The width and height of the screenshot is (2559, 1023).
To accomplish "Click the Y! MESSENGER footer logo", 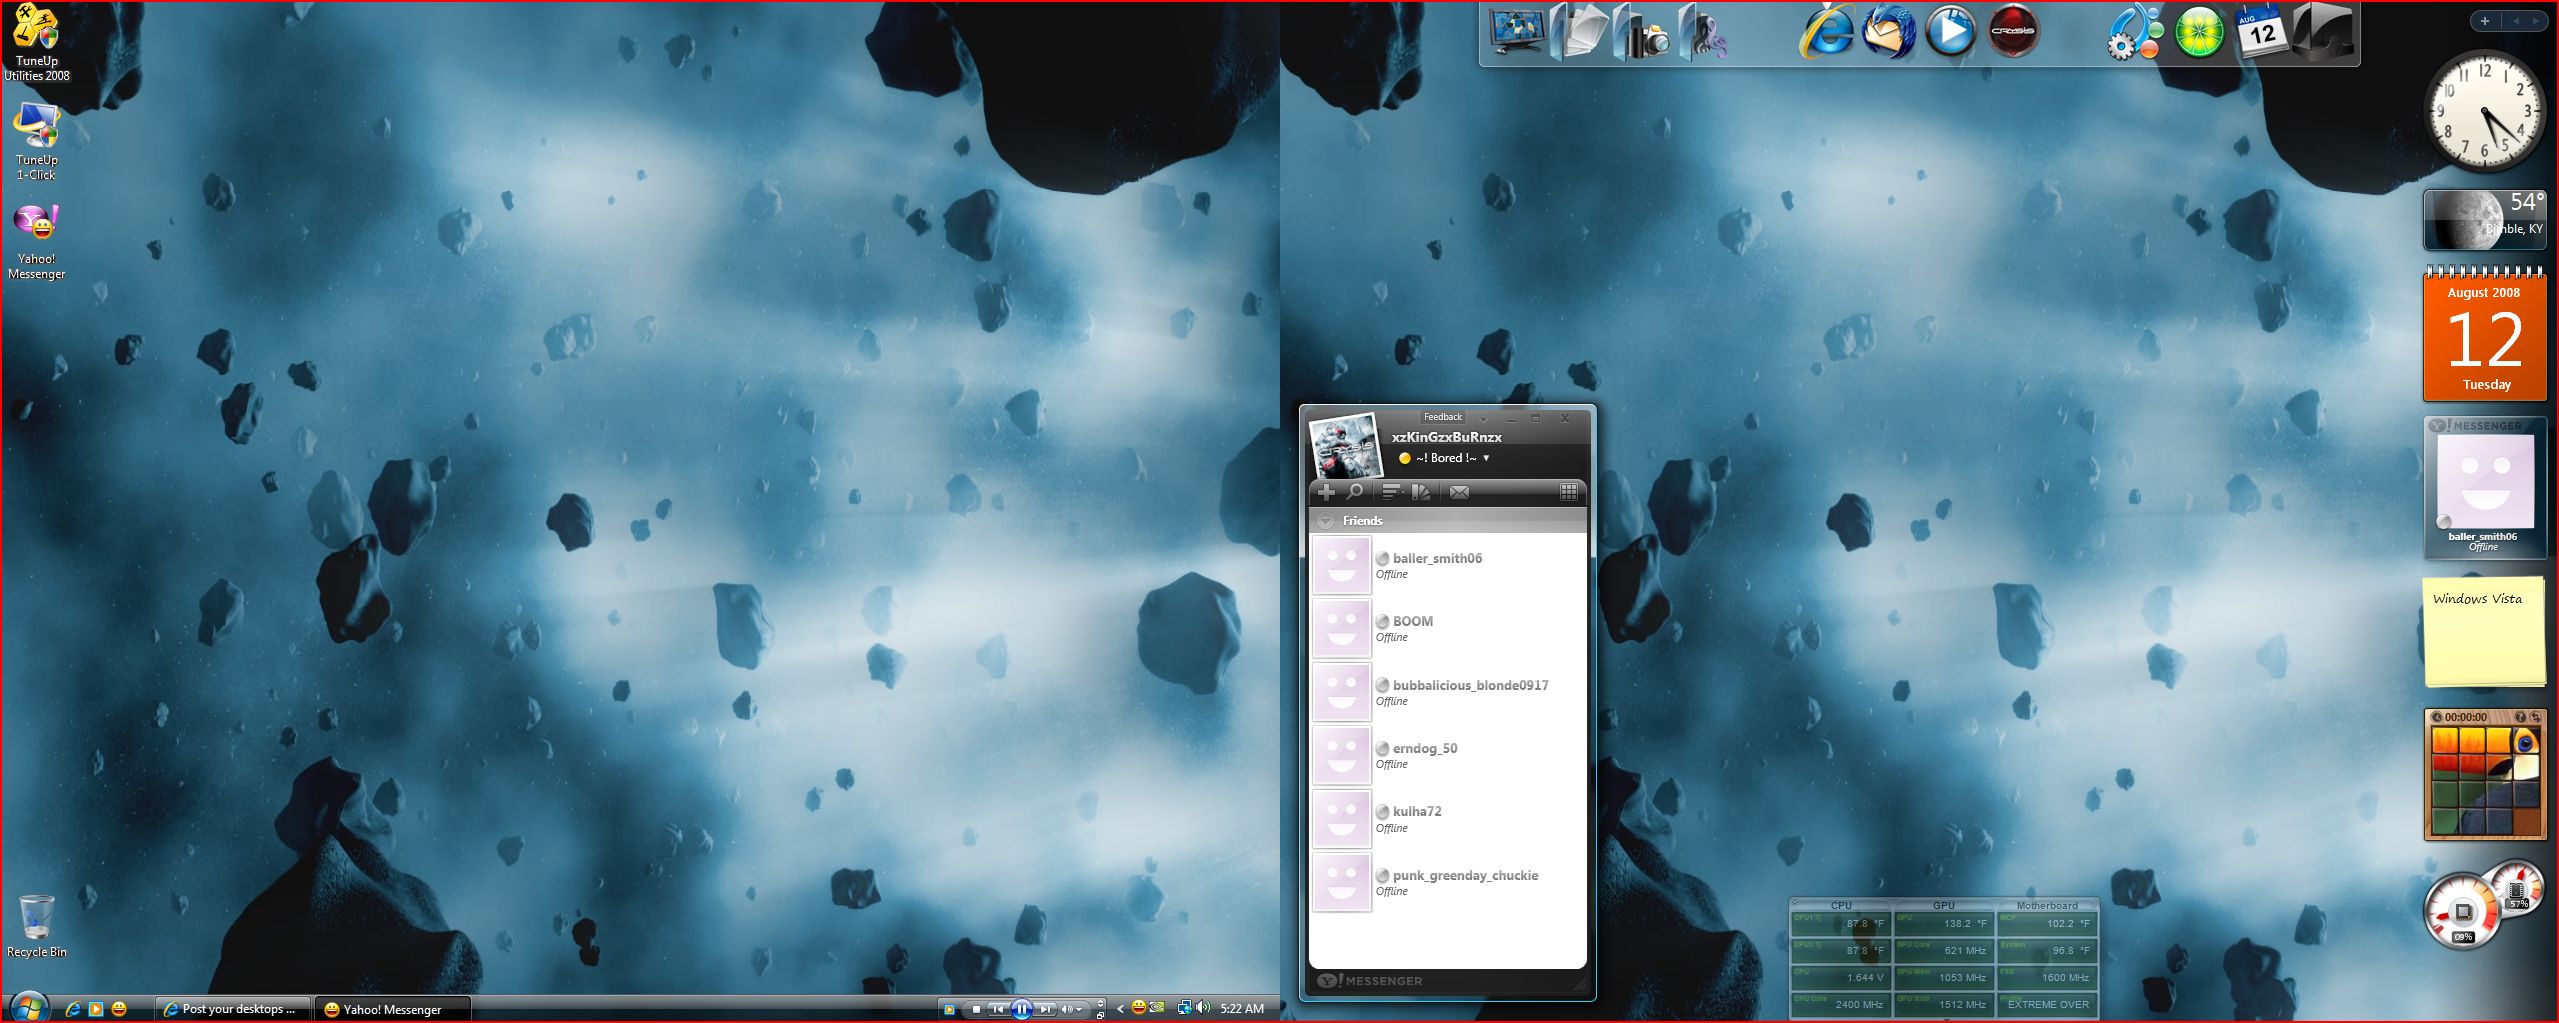I will pos(1369,981).
